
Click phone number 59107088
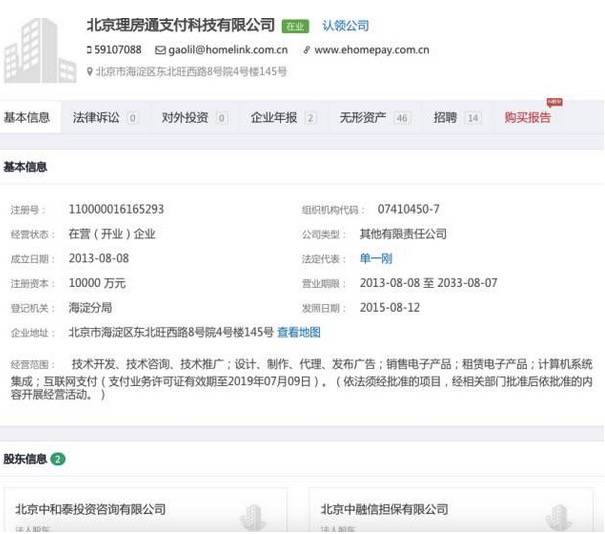tap(118, 50)
